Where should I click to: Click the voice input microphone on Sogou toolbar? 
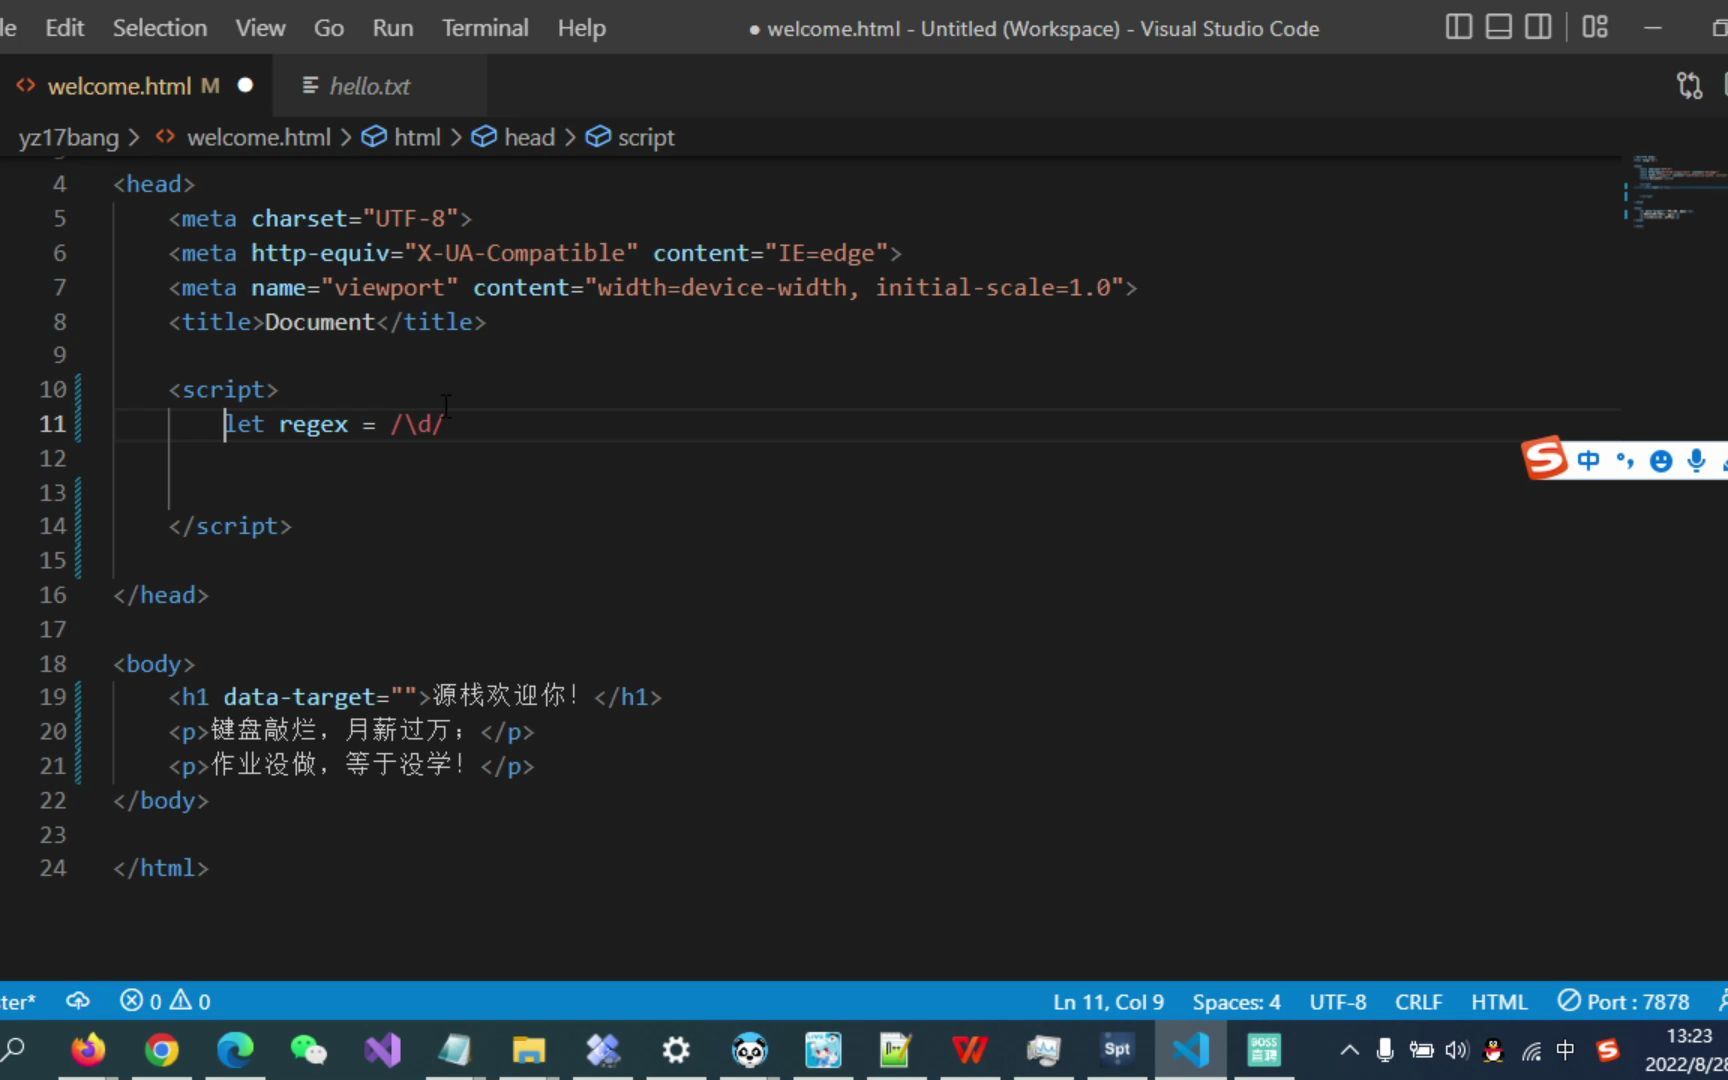tap(1696, 460)
